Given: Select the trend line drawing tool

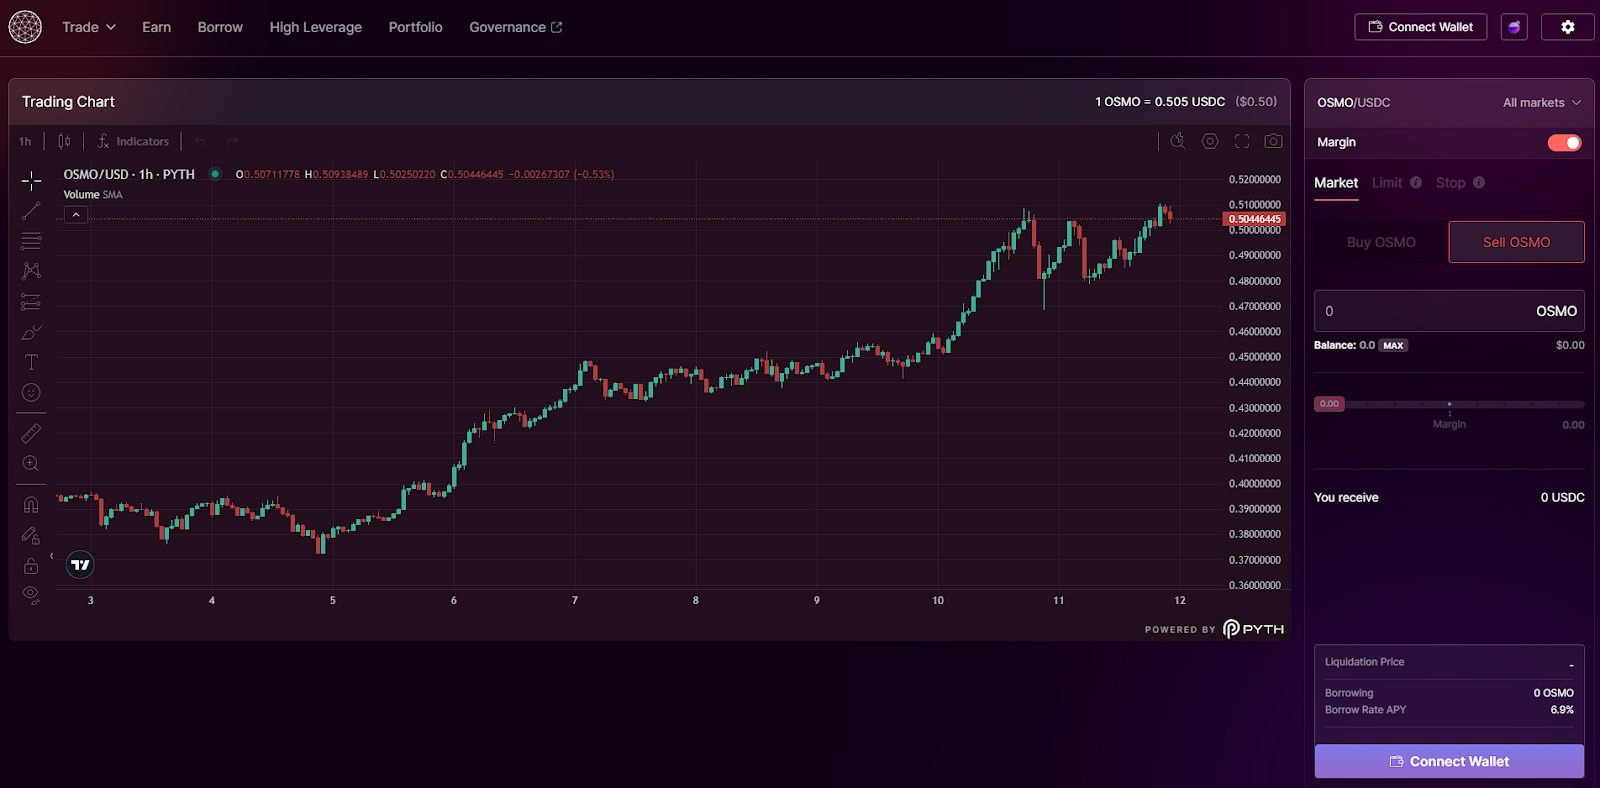Looking at the screenshot, I should (x=31, y=211).
